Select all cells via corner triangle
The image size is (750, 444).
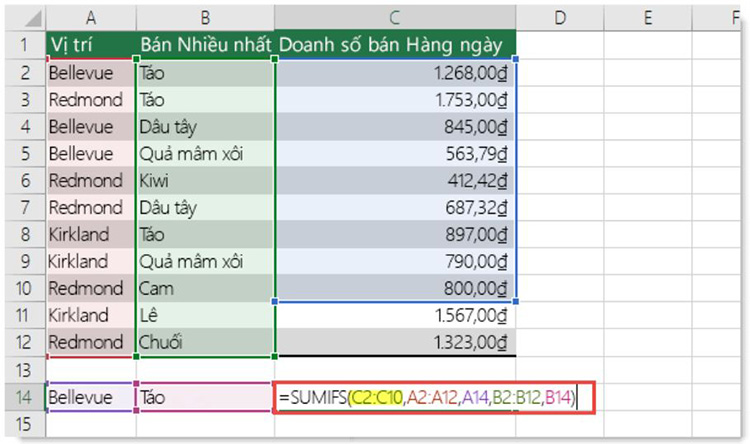click(x=26, y=18)
